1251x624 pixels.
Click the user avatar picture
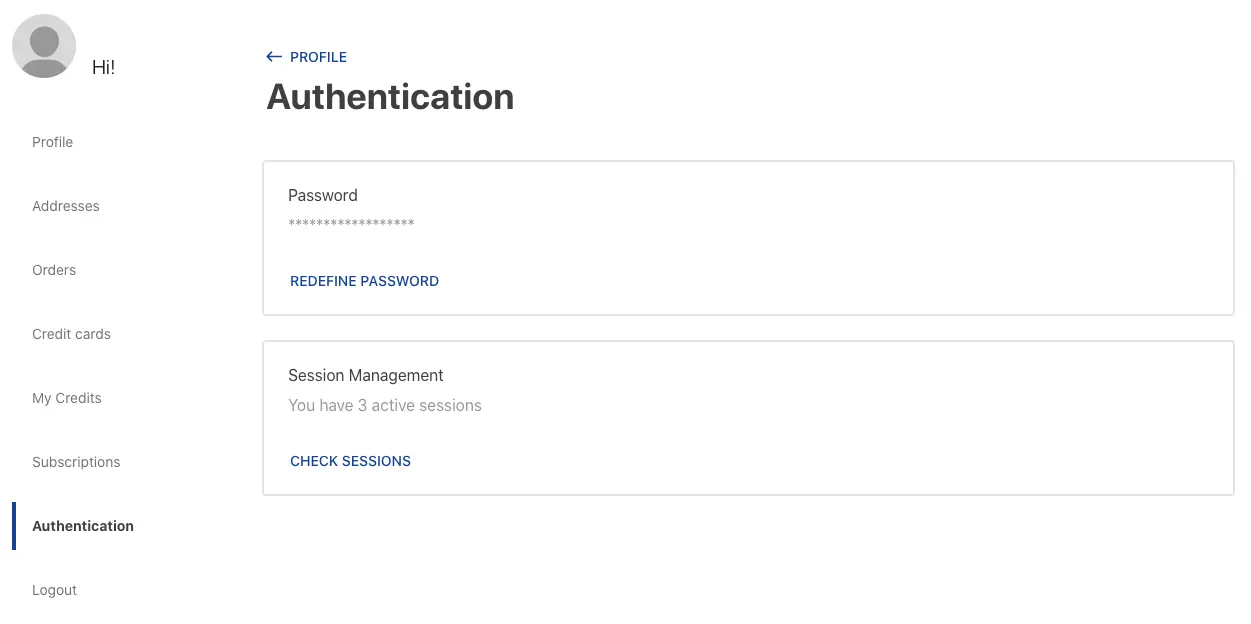coord(44,47)
